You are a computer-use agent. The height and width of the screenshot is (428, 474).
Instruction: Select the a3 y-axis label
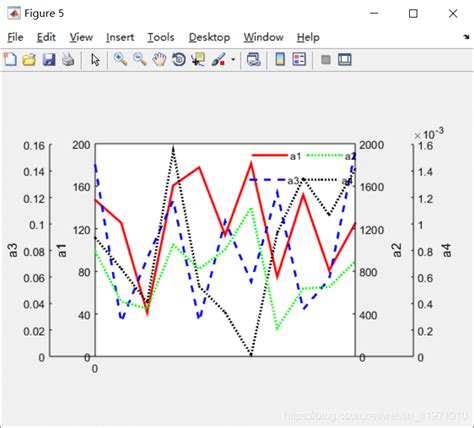[x=12, y=250]
